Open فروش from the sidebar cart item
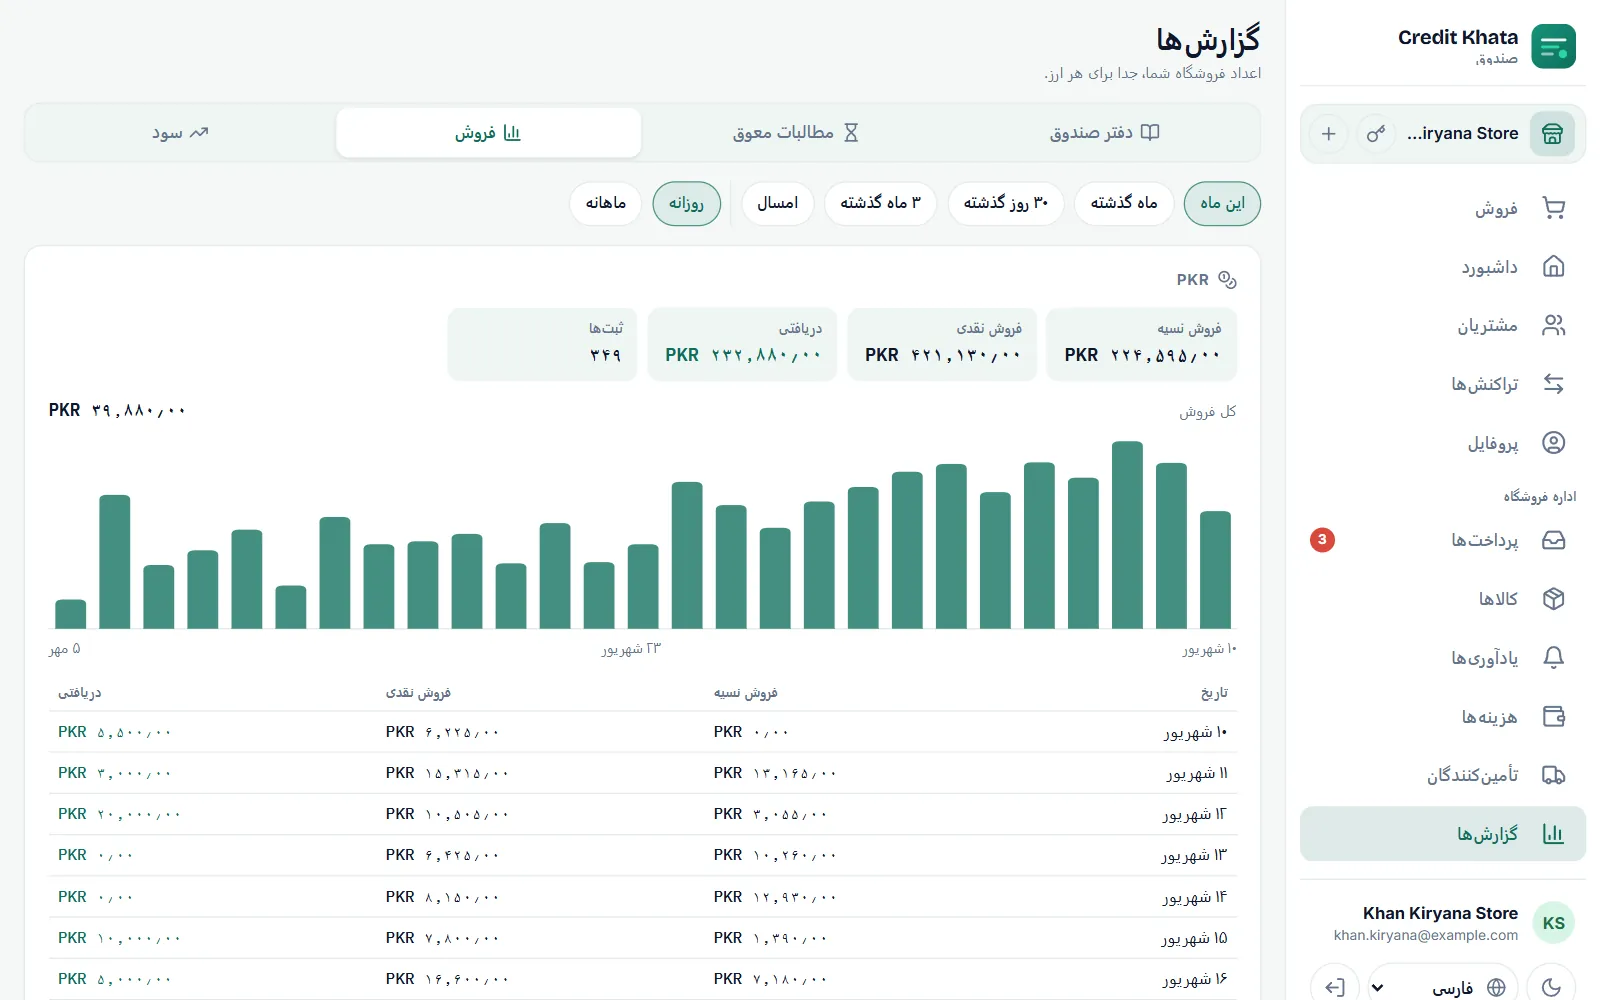1600x1000 pixels. 1443,208
